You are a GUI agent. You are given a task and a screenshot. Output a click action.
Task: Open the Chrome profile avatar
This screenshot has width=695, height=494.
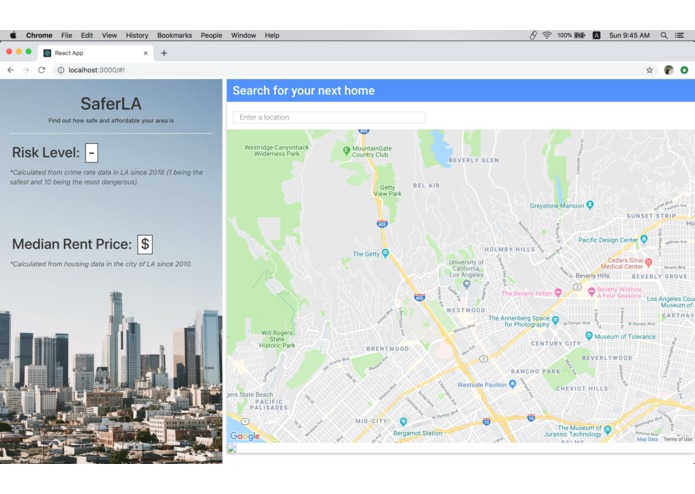point(668,70)
